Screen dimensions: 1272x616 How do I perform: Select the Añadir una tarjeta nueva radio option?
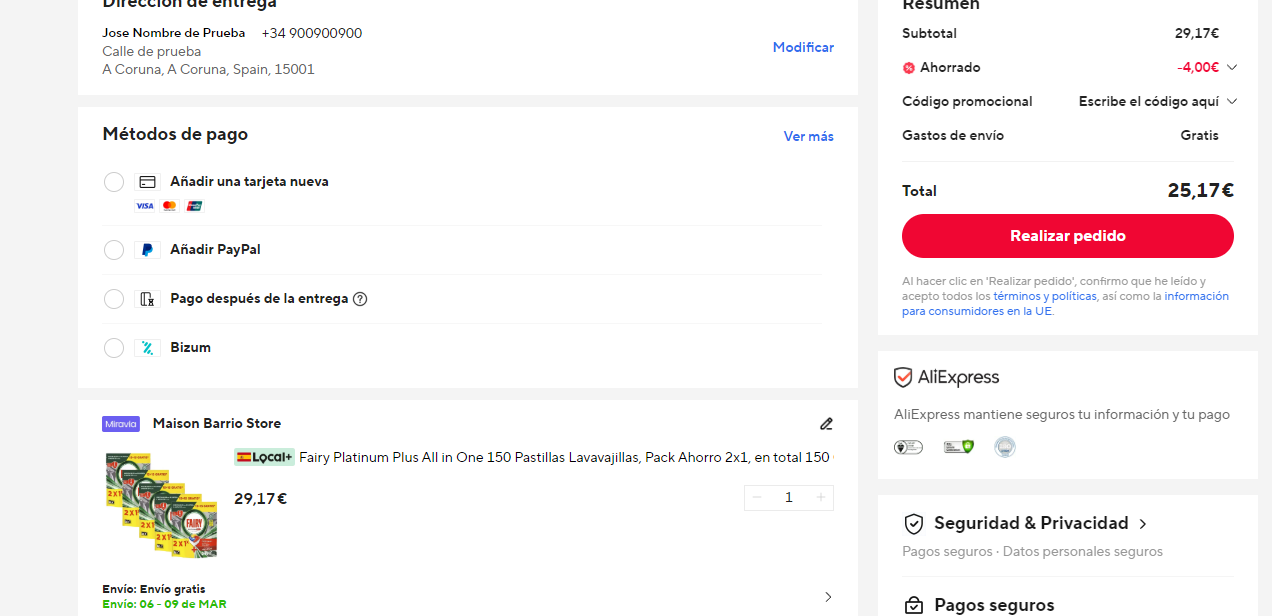point(114,182)
